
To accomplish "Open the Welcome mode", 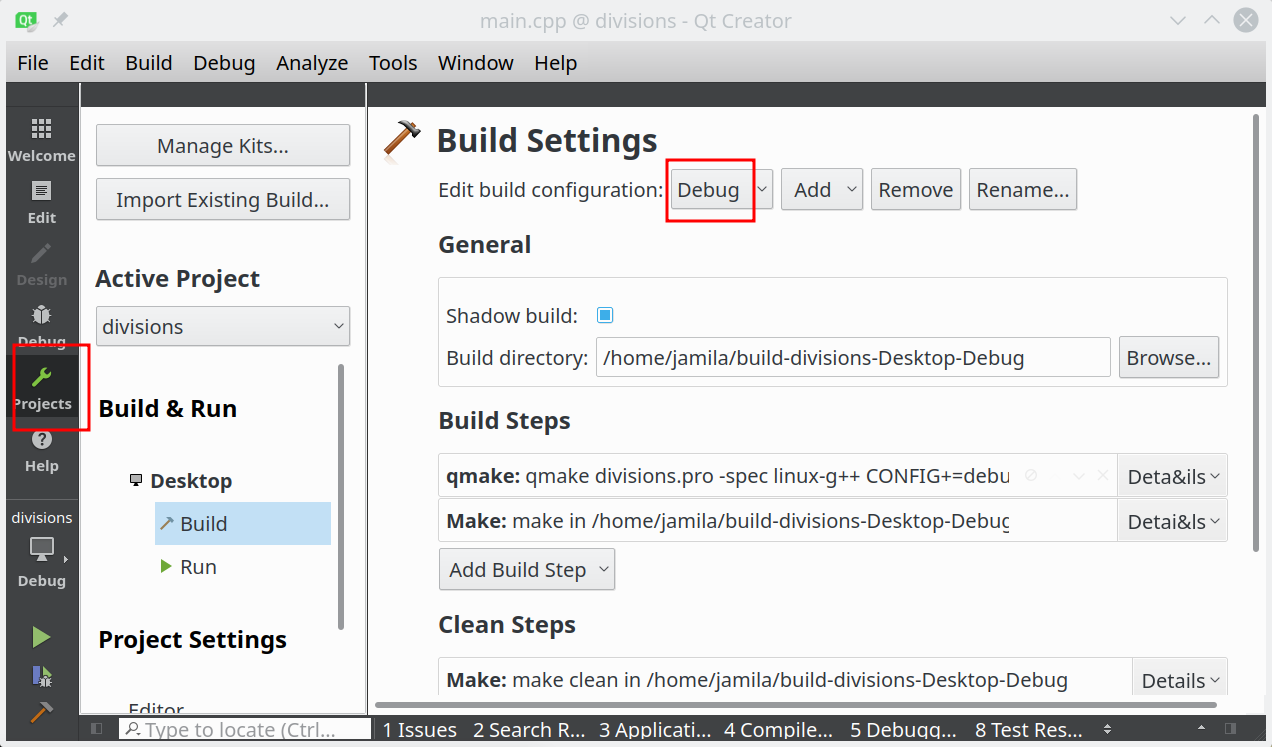I will [42, 139].
